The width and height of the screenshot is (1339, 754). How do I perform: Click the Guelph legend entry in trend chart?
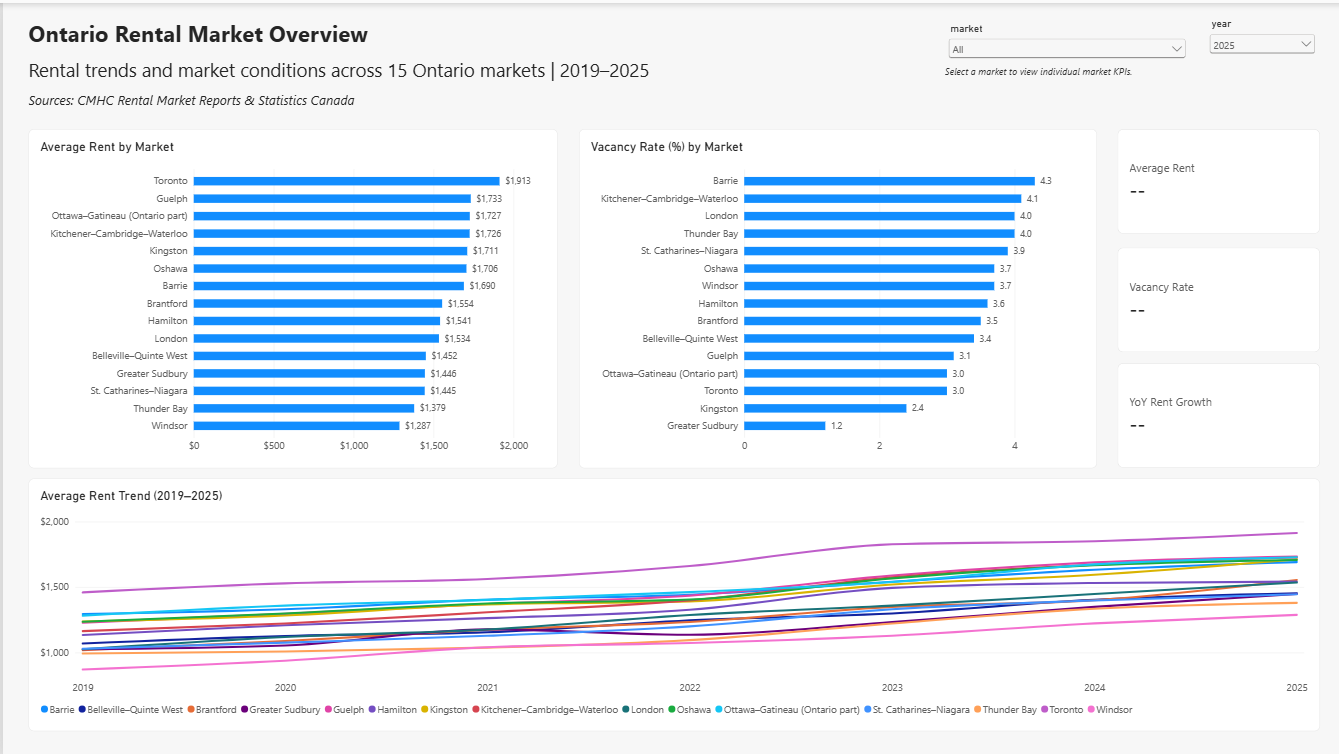344,710
